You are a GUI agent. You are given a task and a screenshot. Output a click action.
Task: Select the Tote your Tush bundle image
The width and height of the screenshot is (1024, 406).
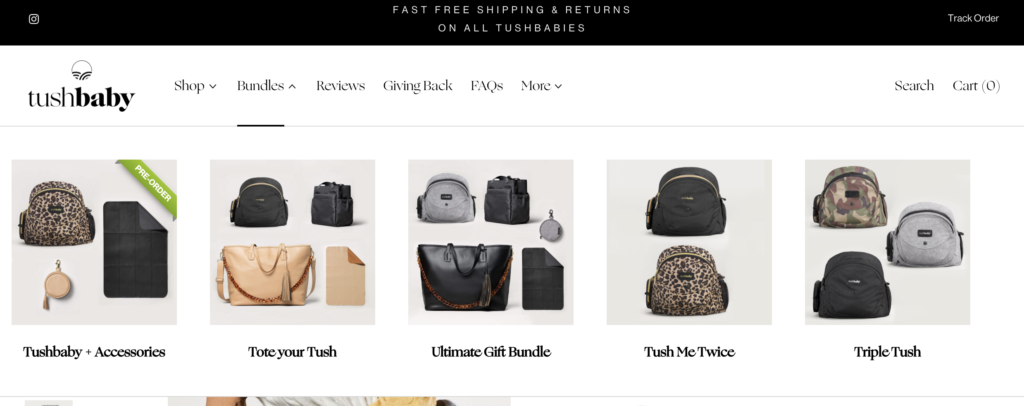(x=293, y=242)
